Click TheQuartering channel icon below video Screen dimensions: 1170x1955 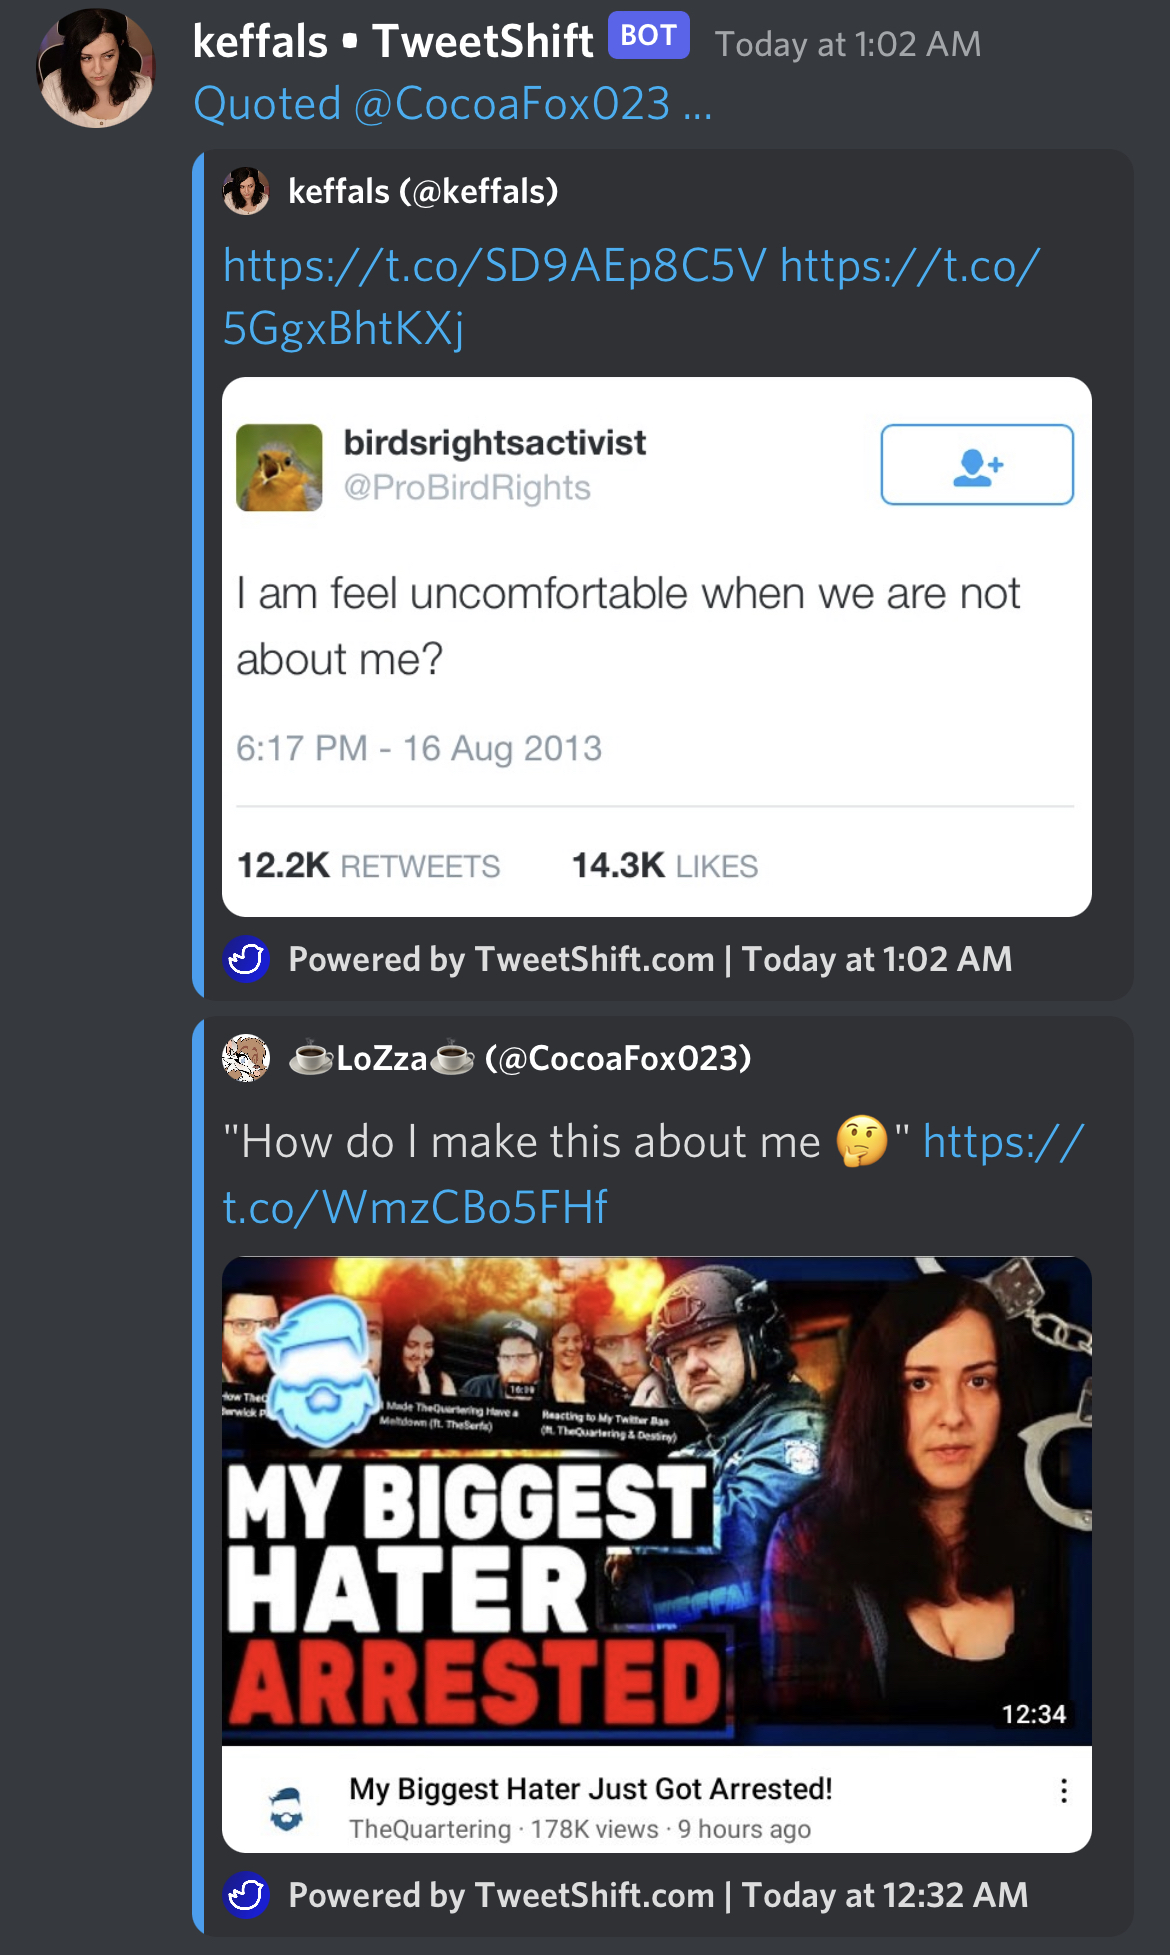[x=287, y=1809]
